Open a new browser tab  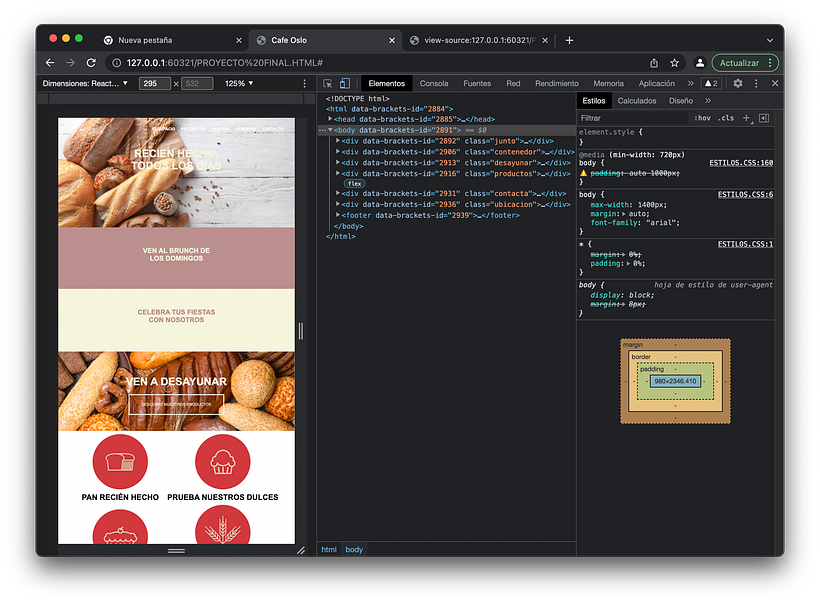coord(570,40)
